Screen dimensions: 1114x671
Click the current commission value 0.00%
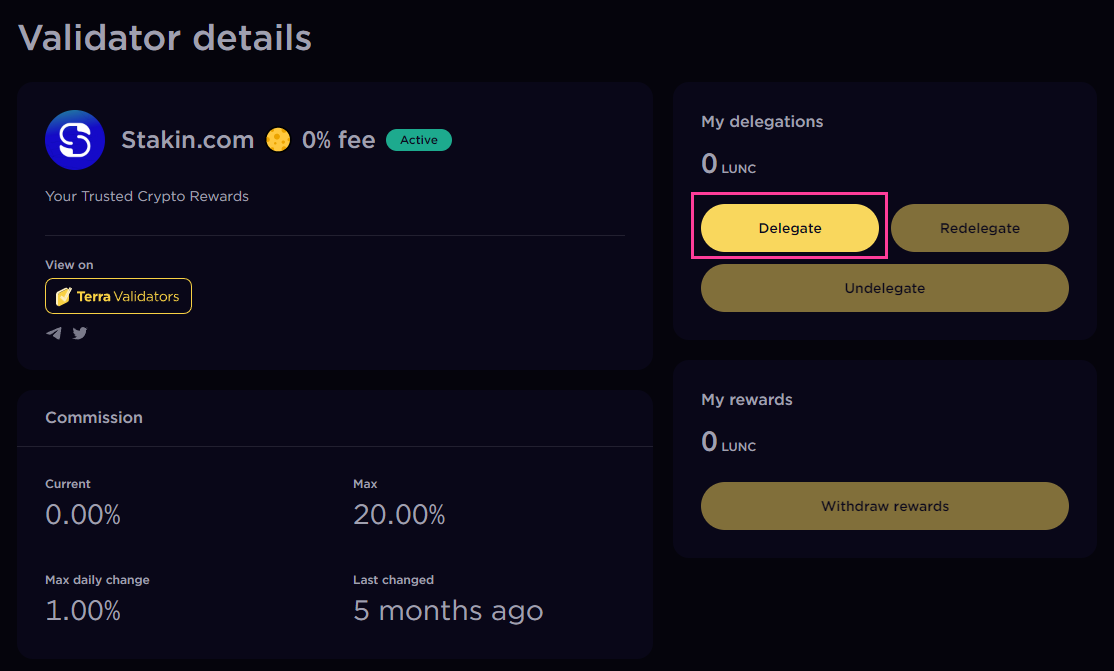(x=83, y=515)
